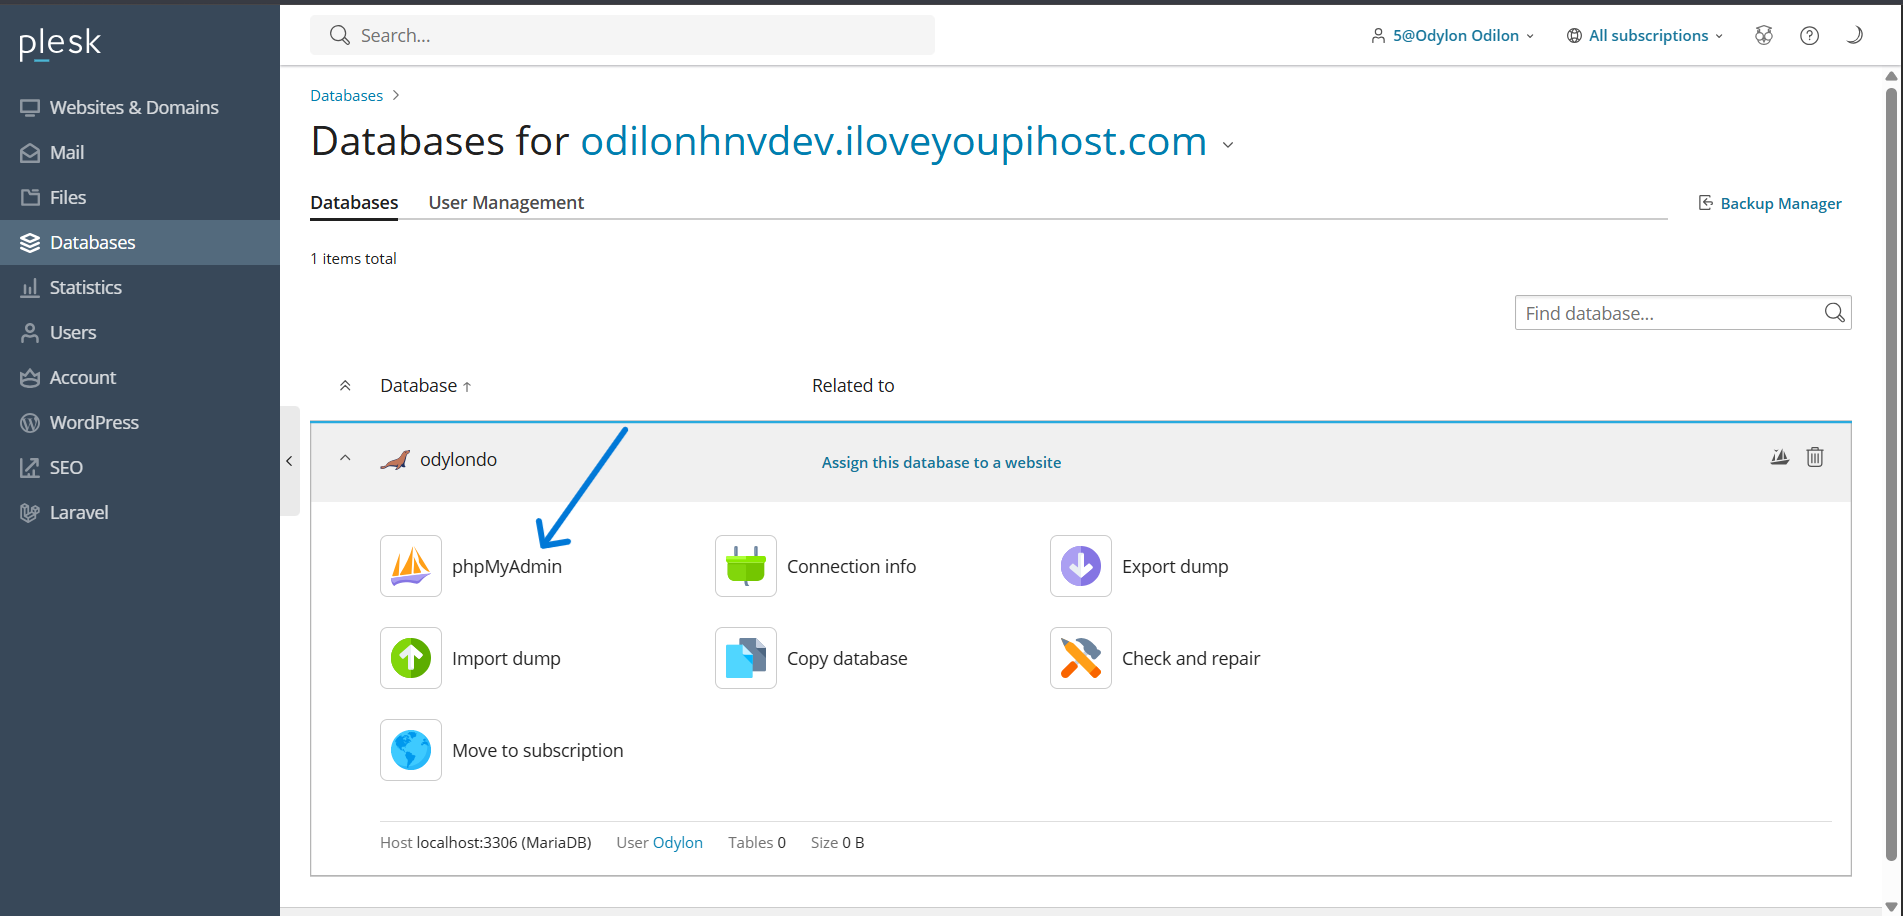Switch to the User Management tab
1903x916 pixels.
tap(506, 203)
